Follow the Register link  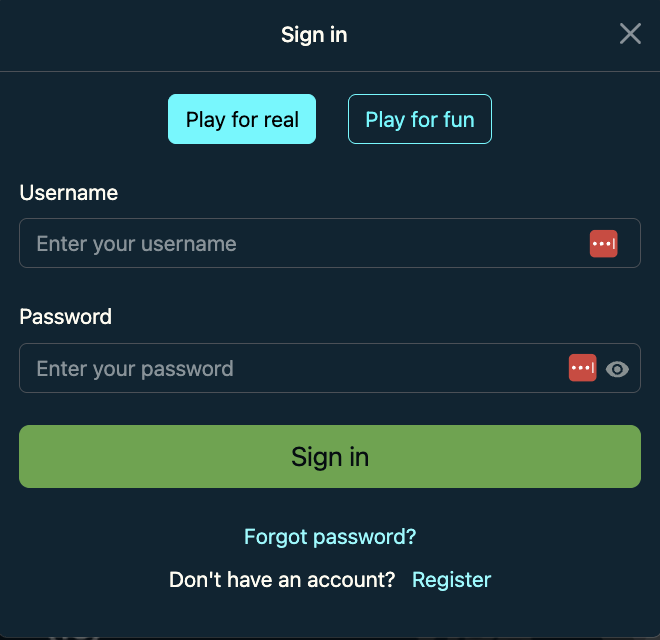452,580
